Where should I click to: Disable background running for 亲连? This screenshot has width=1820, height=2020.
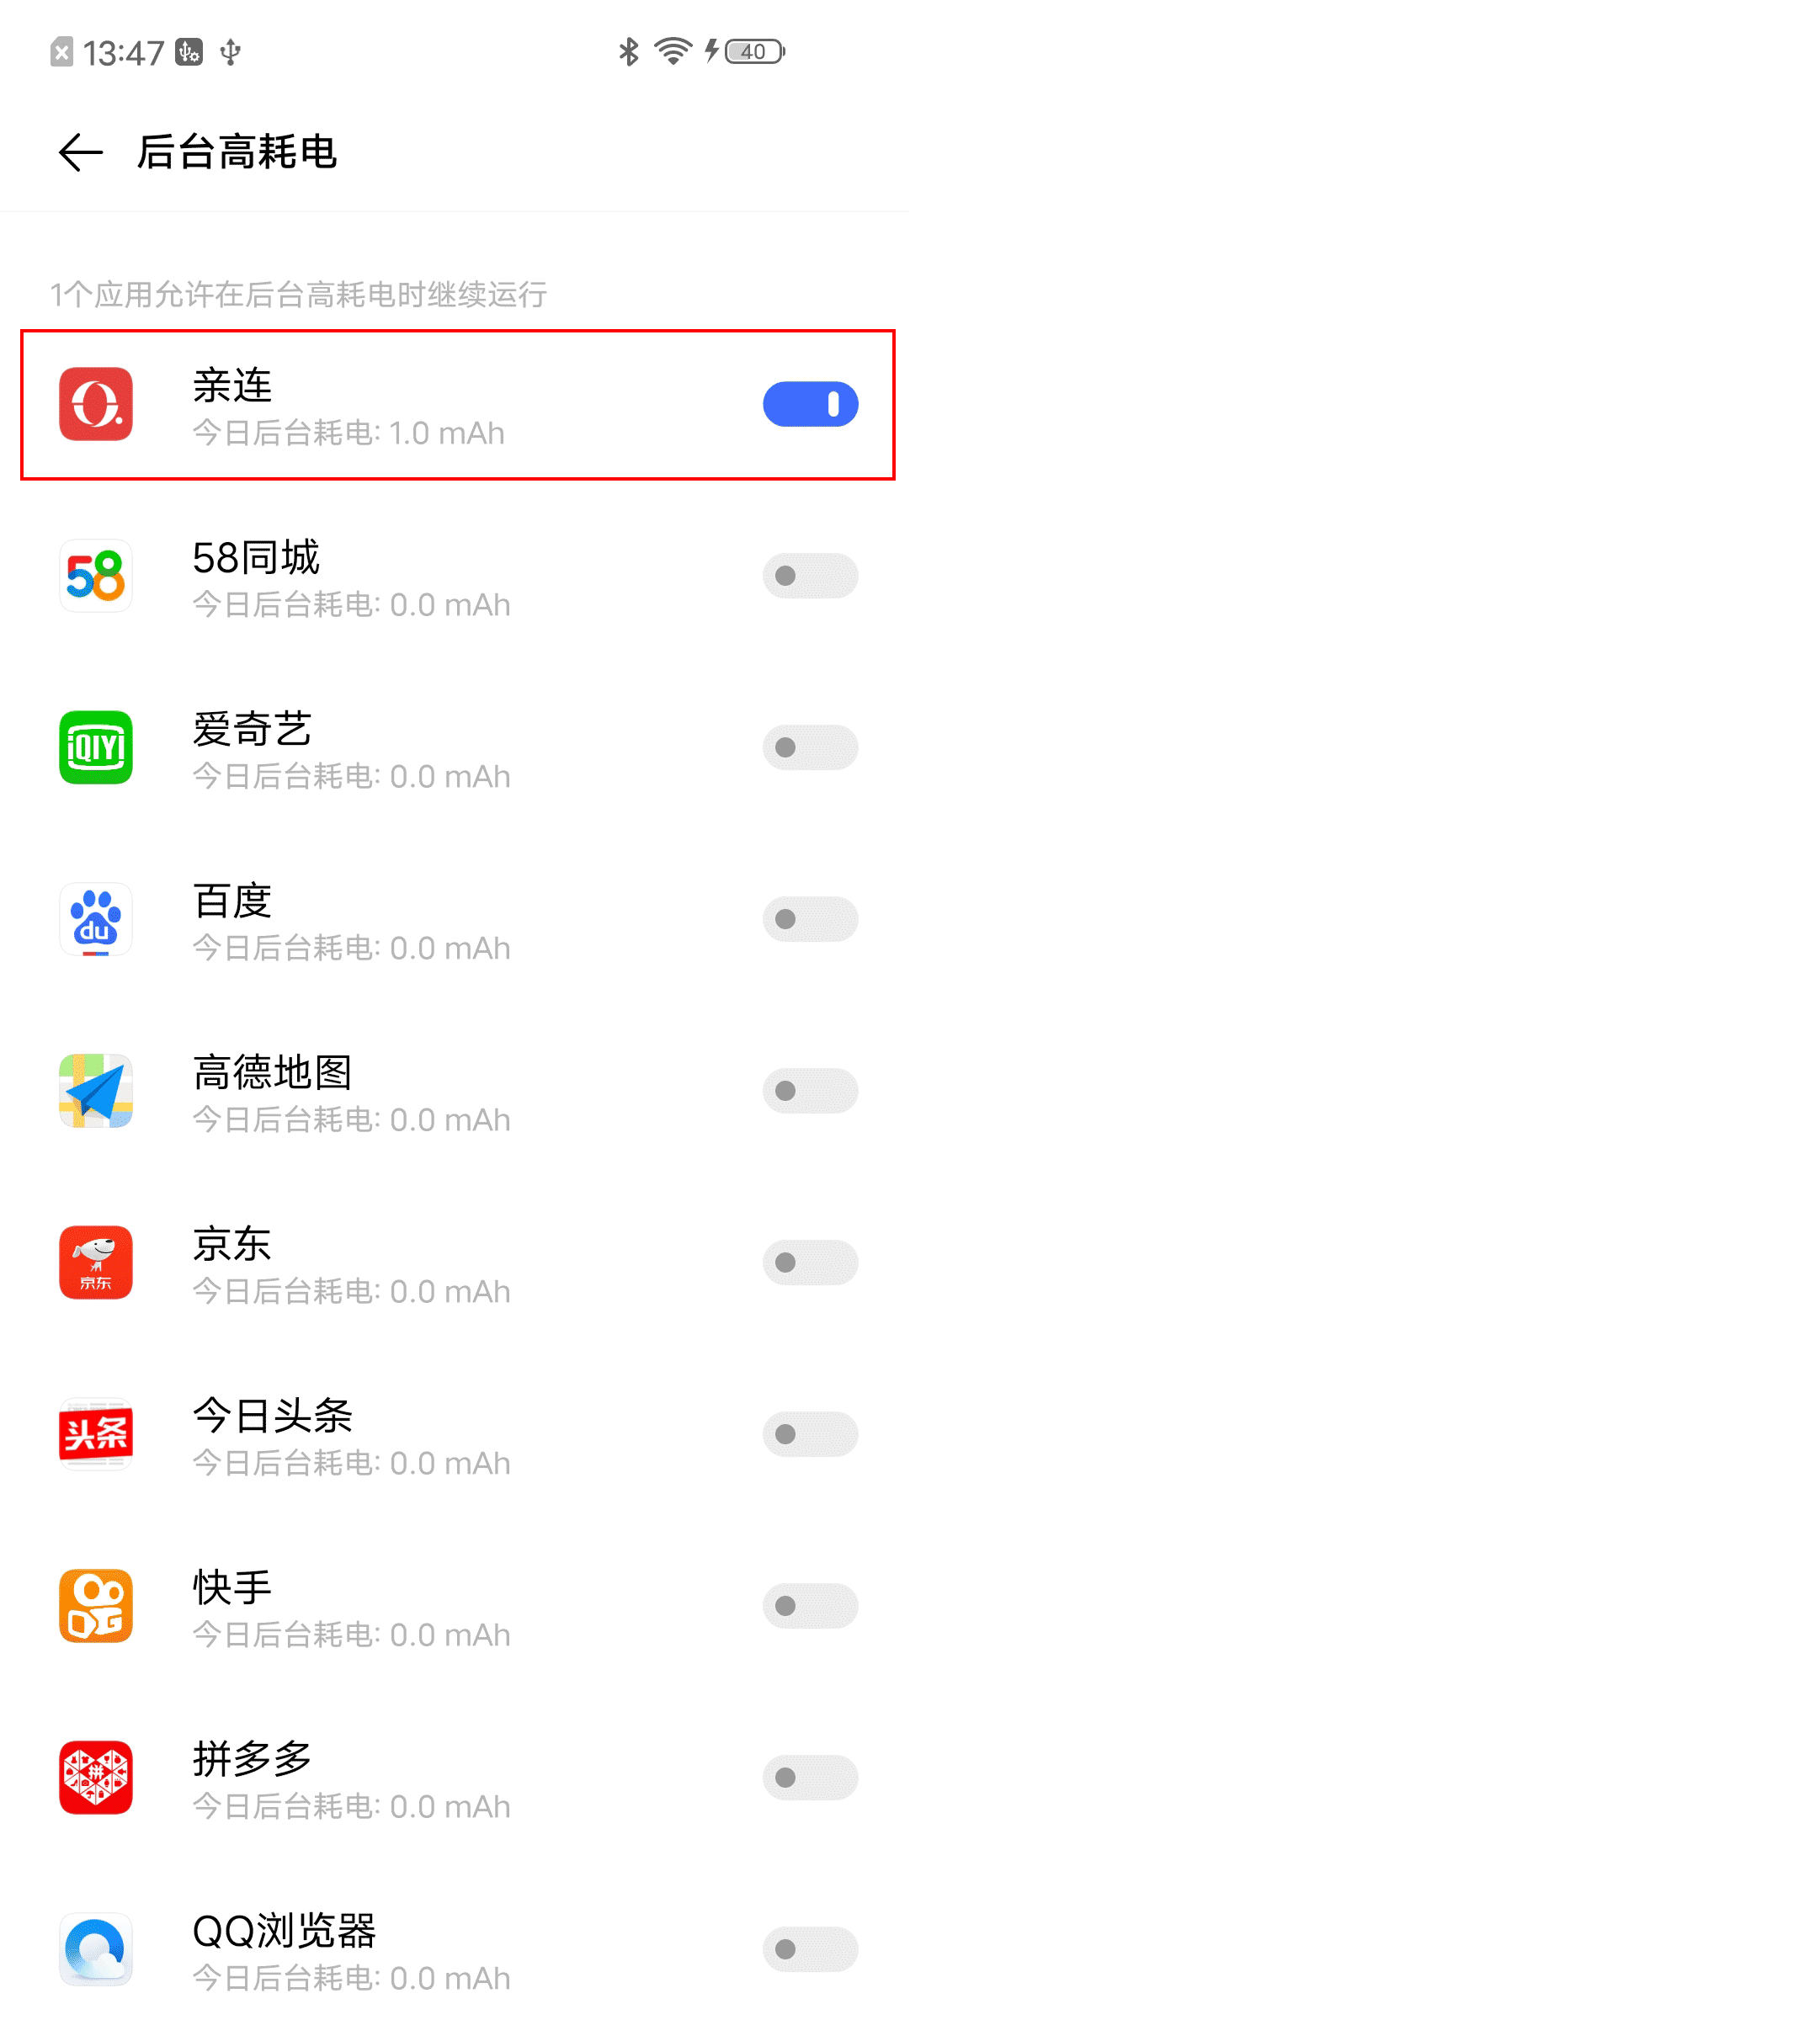coord(810,404)
